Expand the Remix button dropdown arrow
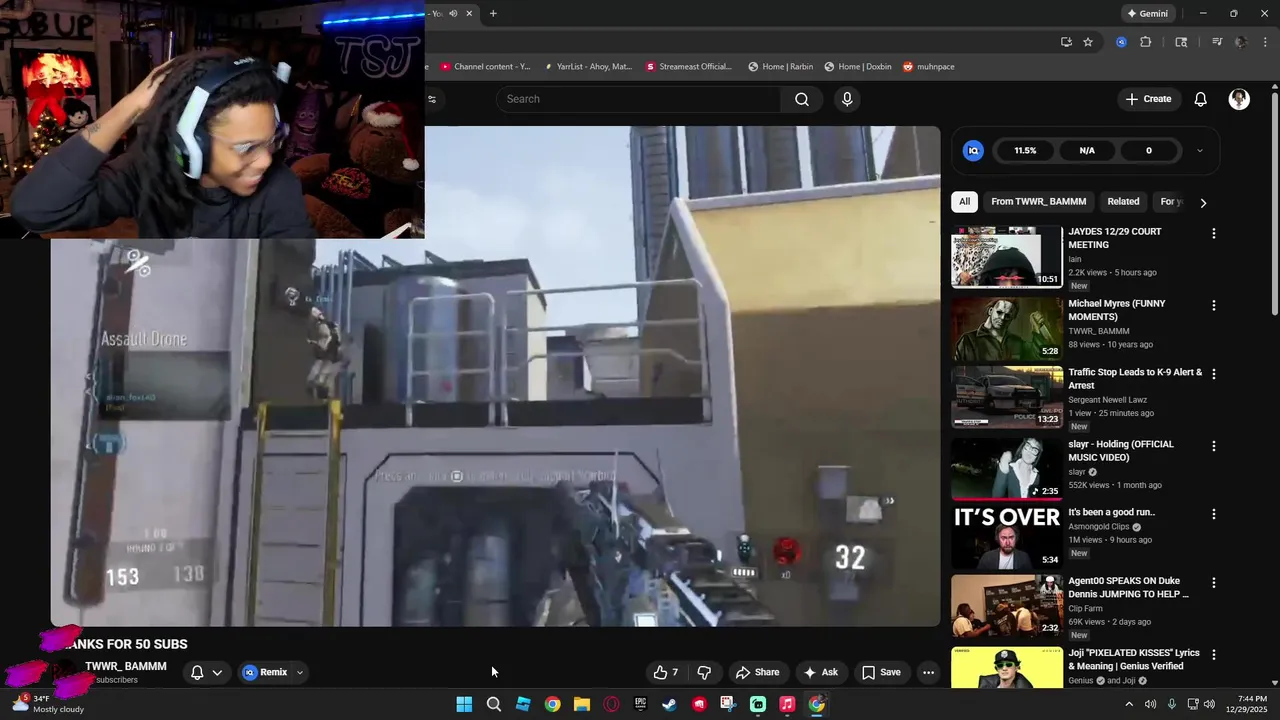The height and width of the screenshot is (720, 1280). pyautogui.click(x=299, y=672)
